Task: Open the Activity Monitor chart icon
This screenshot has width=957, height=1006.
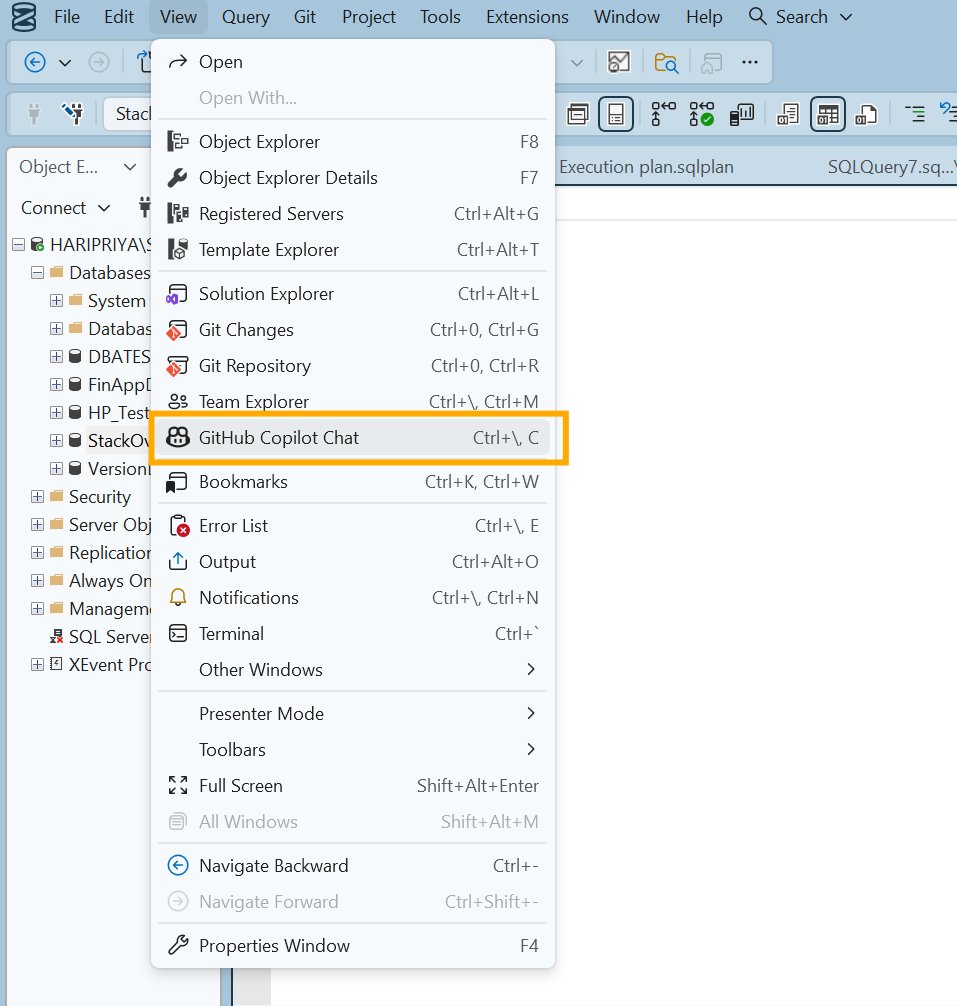Action: click(x=619, y=62)
